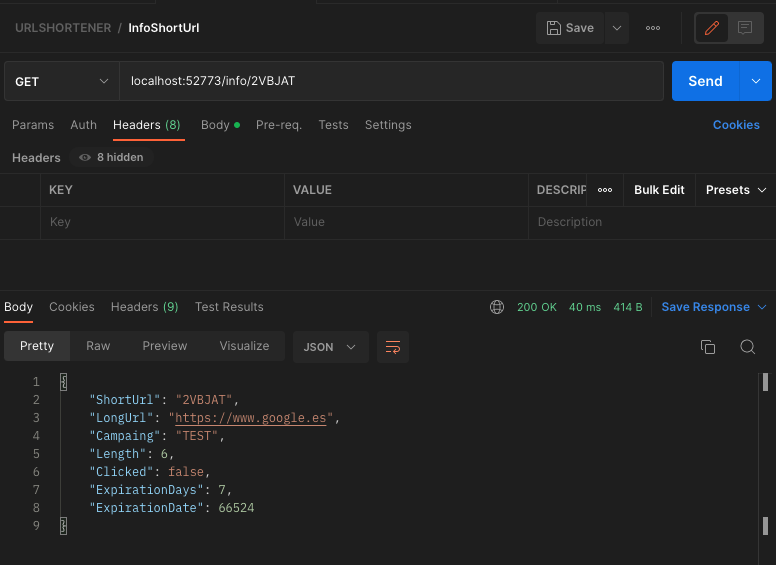Switch to the Params tab
The width and height of the screenshot is (776, 565).
[33, 125]
